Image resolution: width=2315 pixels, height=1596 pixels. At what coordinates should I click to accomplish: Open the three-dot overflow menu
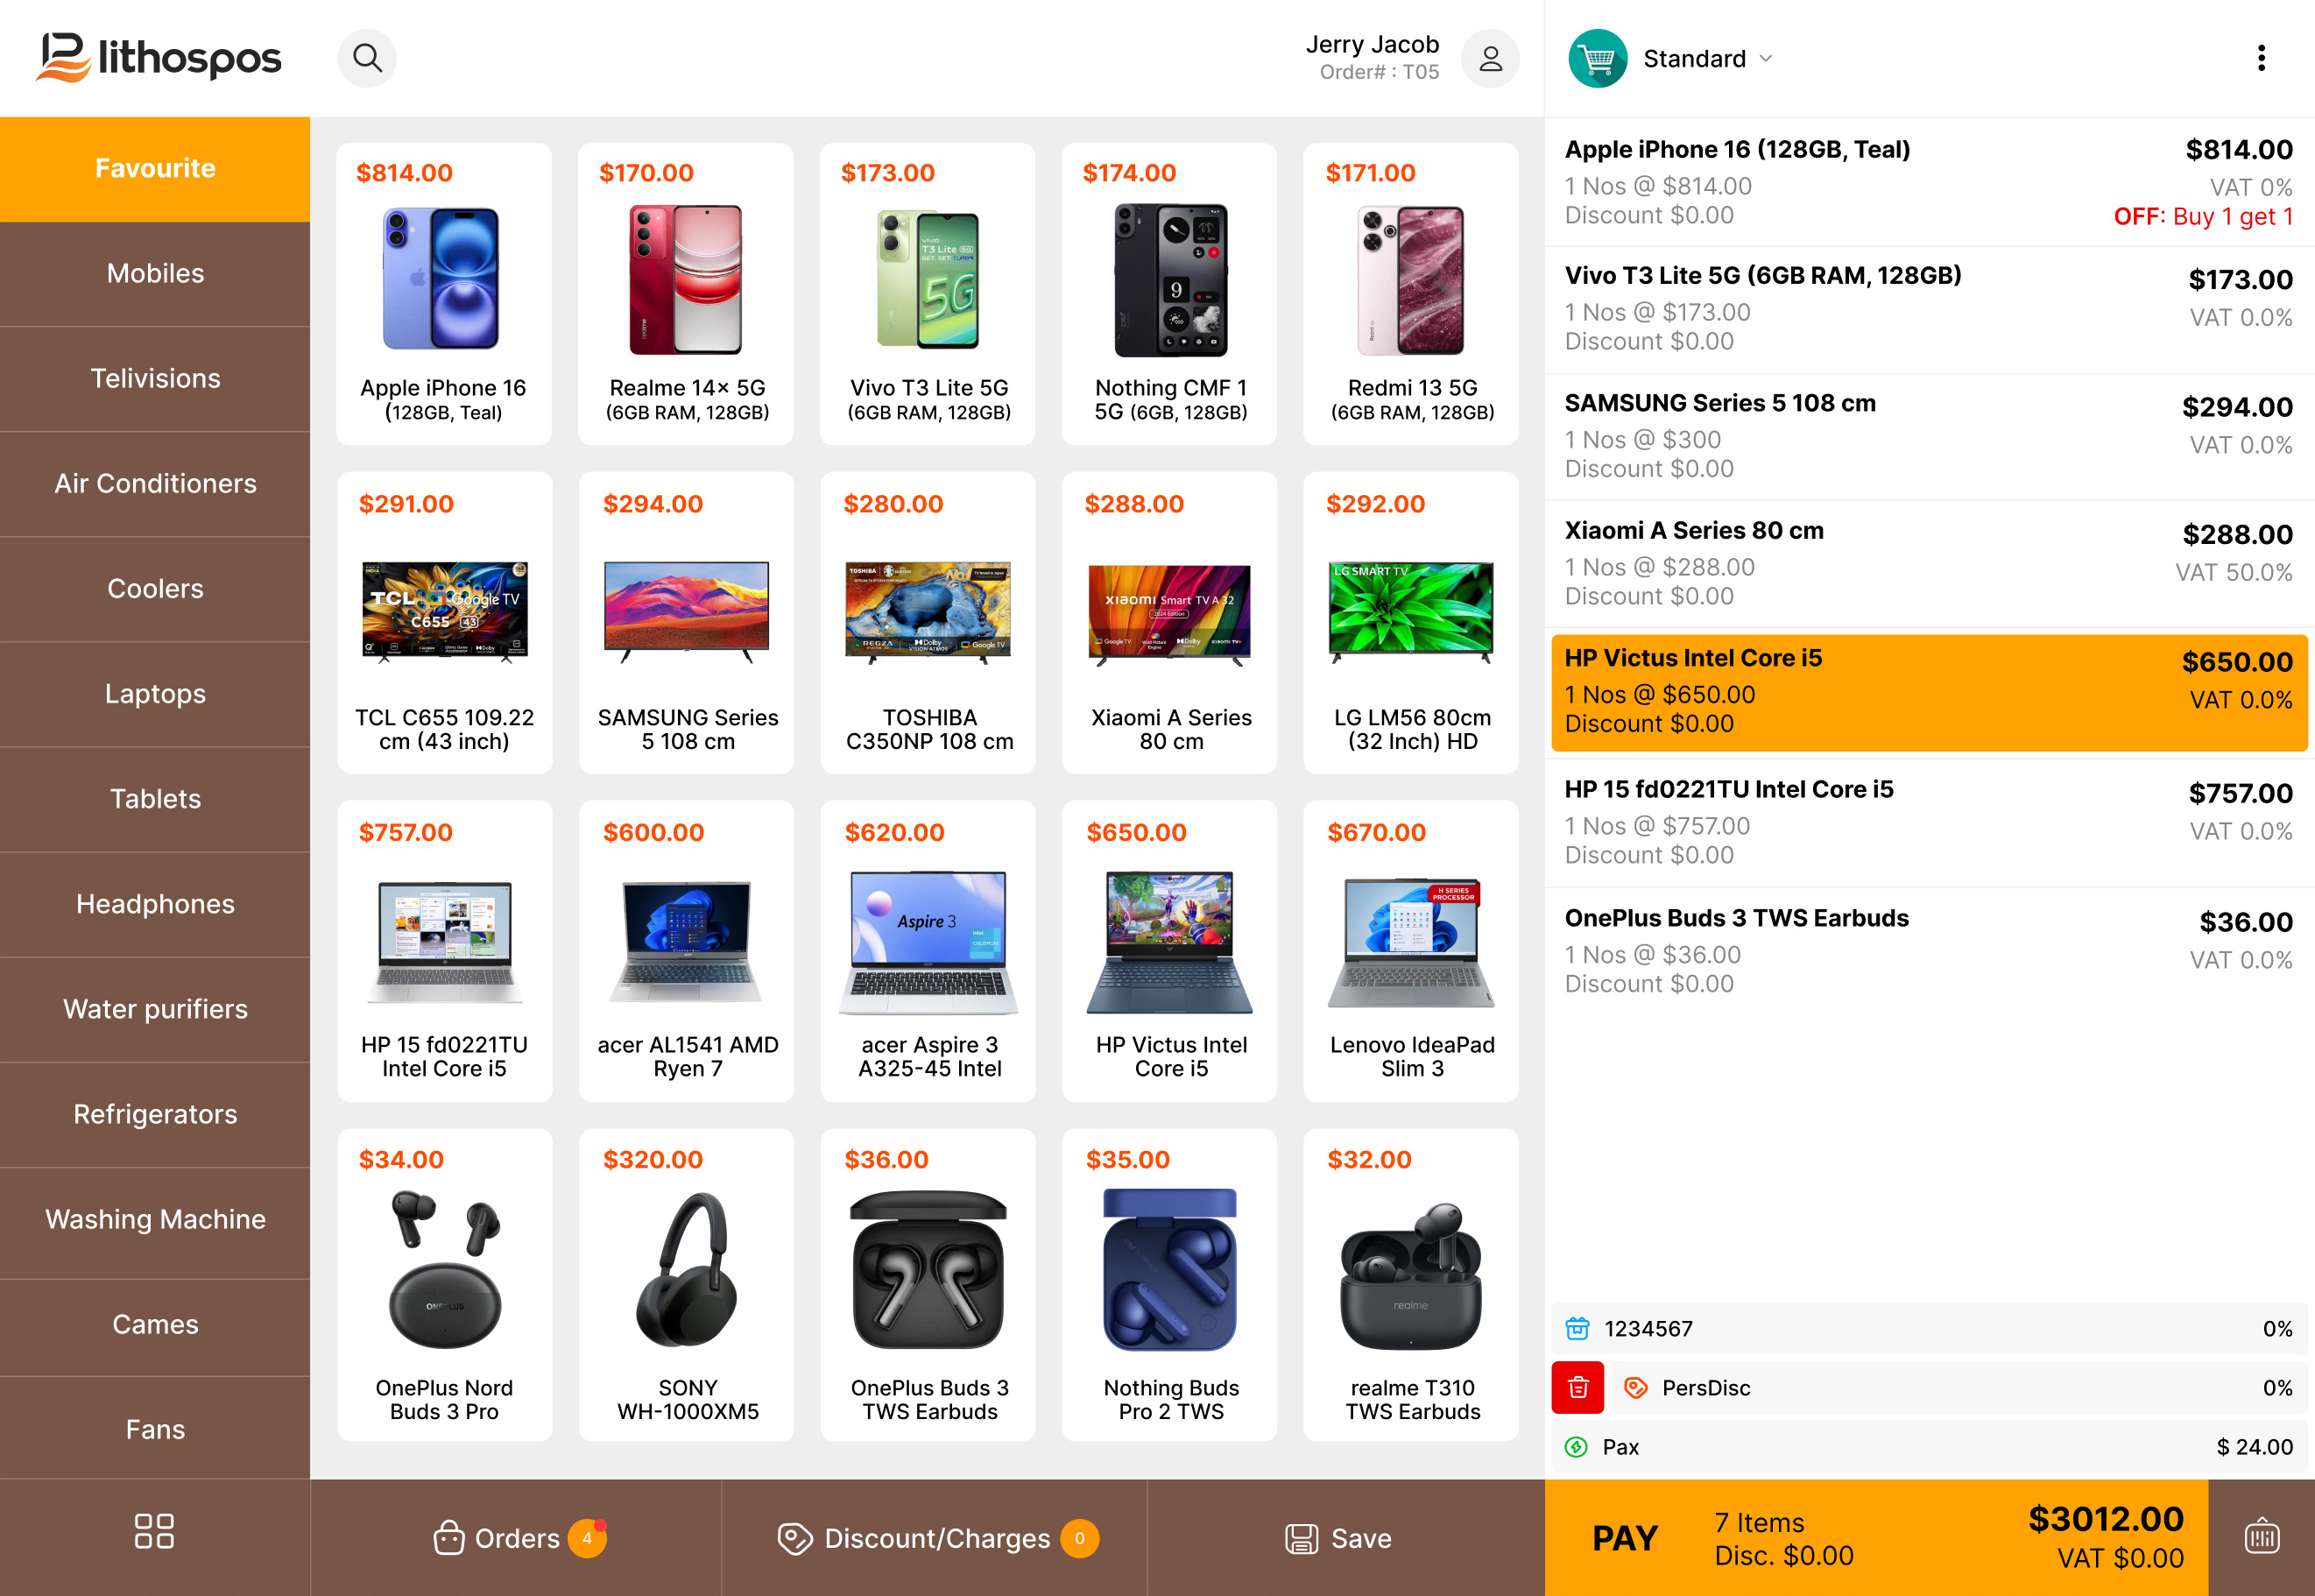2261,58
